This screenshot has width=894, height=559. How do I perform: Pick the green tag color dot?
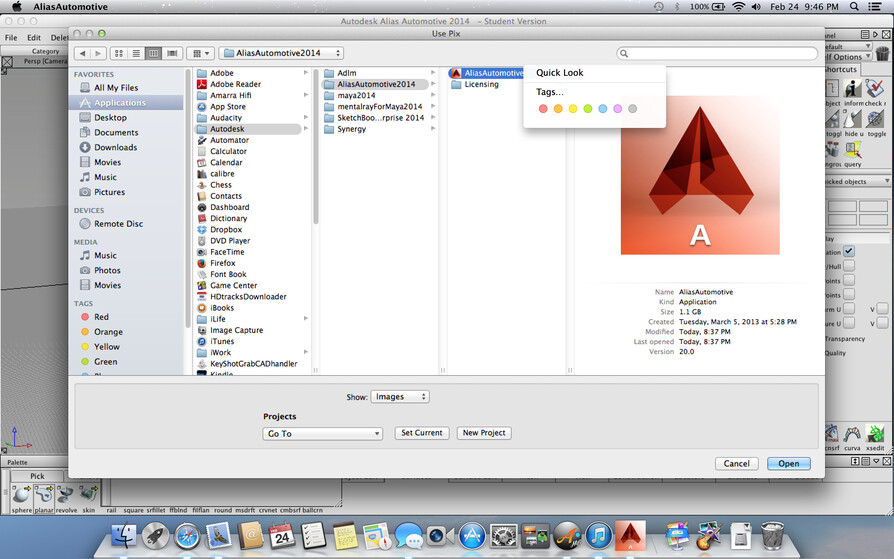click(x=588, y=108)
